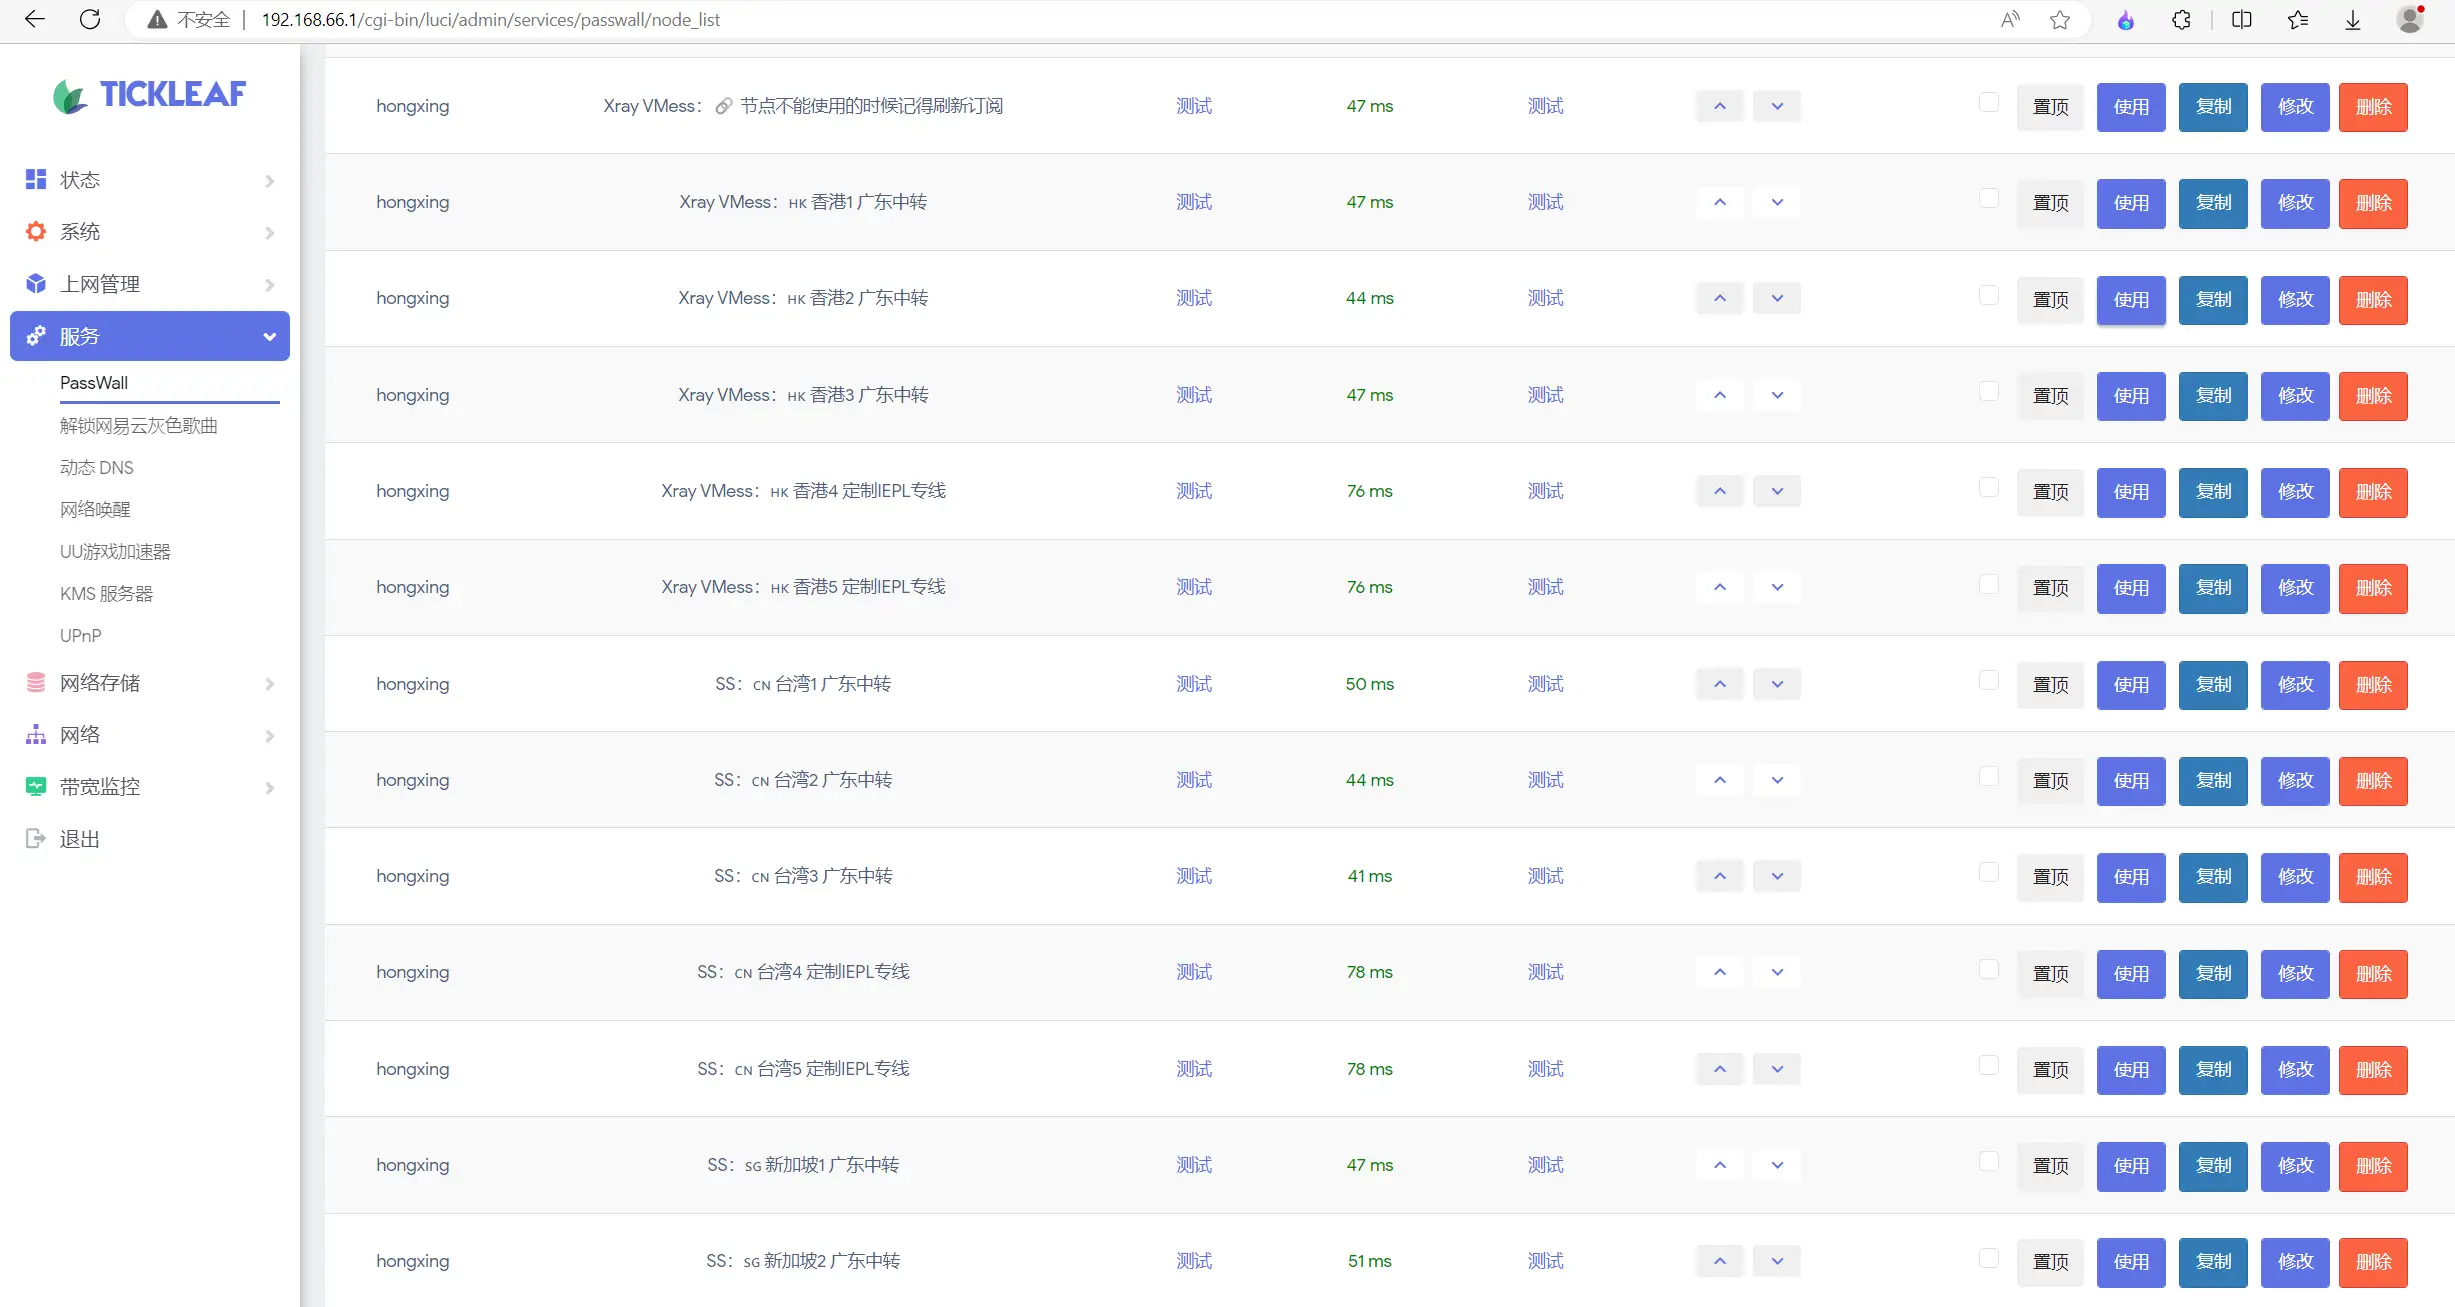This screenshot has height=1307, width=2455.
Task: Open 动态 DNS submenu item
Action: tap(97, 468)
